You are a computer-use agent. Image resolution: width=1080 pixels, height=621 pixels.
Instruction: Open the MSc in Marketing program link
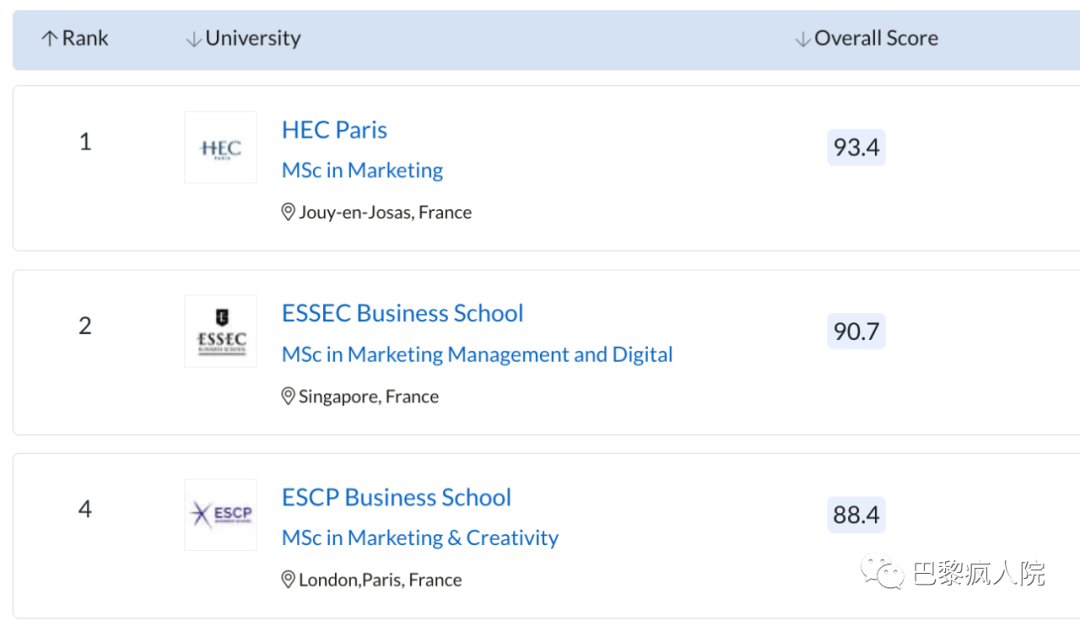[x=362, y=170]
